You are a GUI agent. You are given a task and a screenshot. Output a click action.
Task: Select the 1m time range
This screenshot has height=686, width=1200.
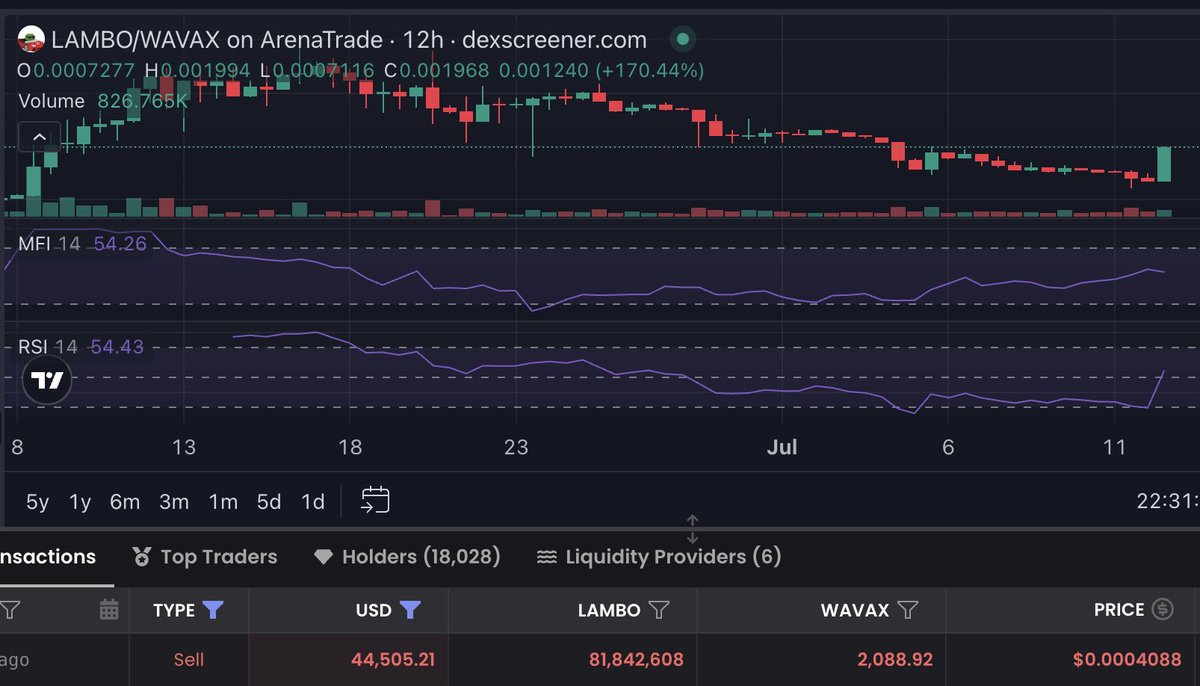point(223,502)
